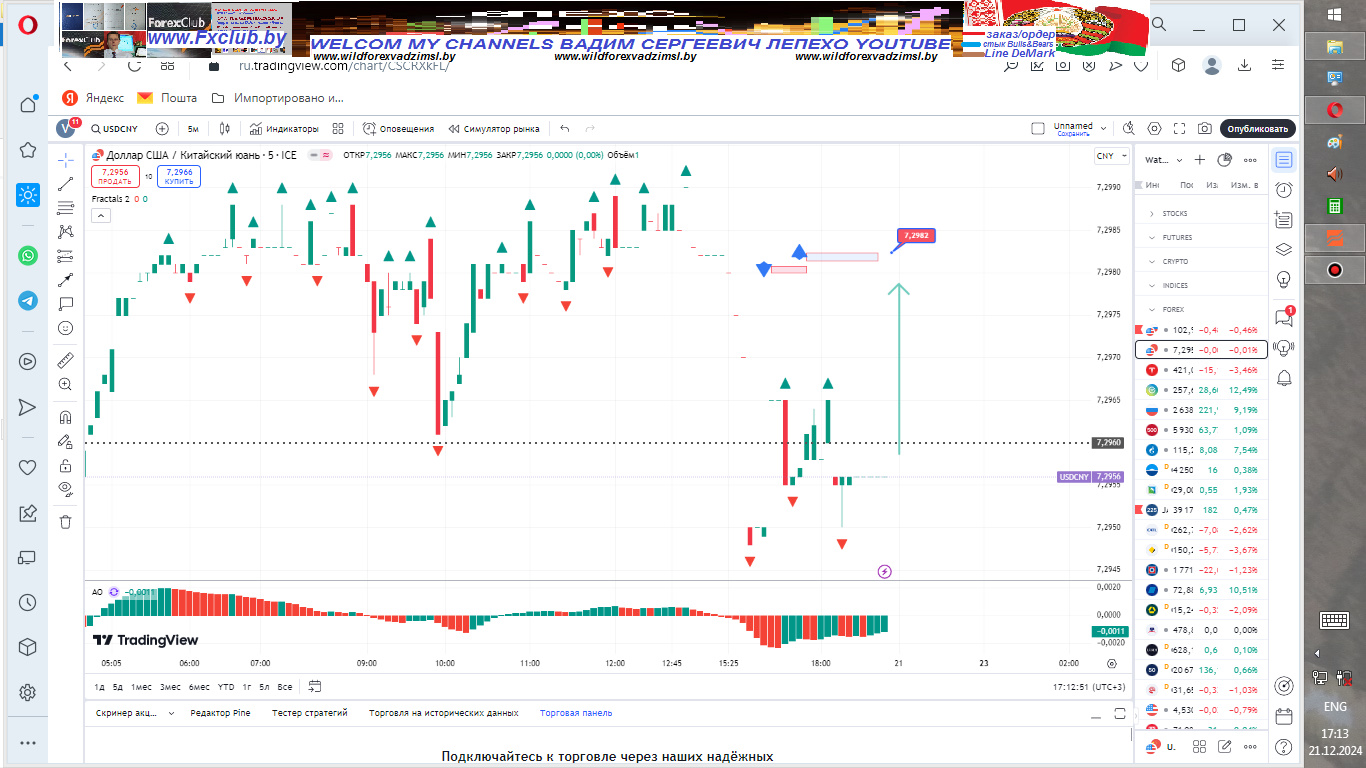The width and height of the screenshot is (1366, 768).
Task: Open the go-to-date calendar icon
Action: coord(315,687)
